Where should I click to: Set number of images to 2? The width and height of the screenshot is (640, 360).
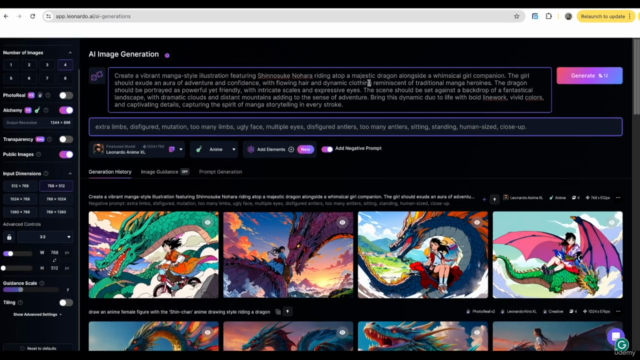29,65
